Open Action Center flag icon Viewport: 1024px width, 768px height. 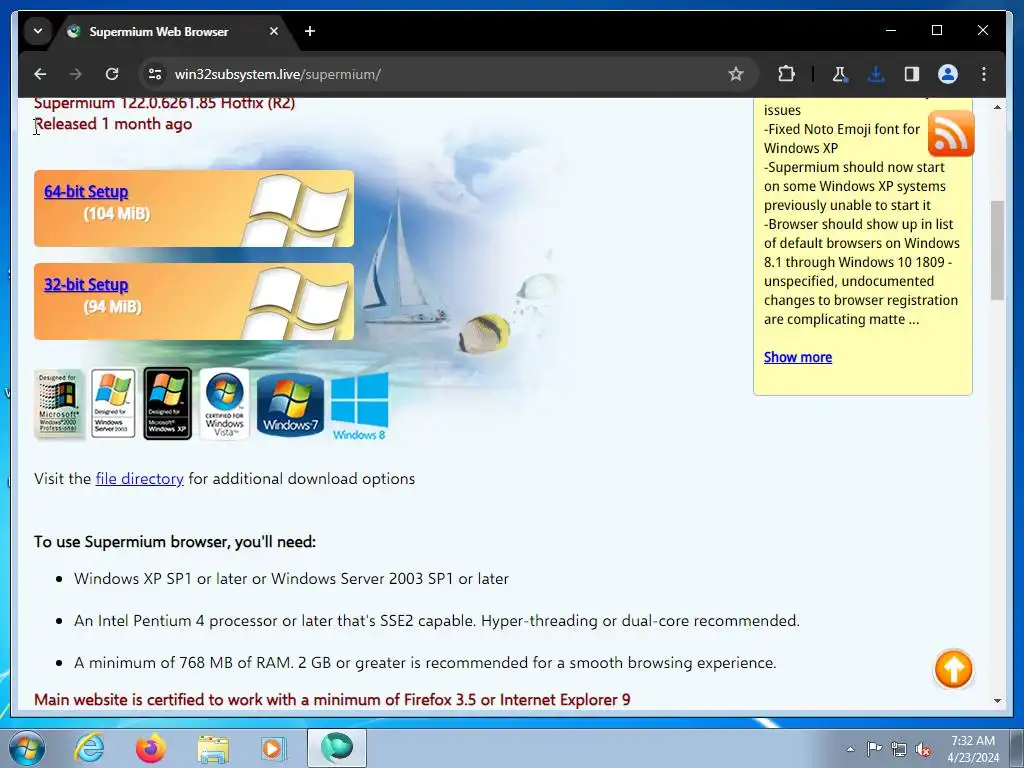[x=874, y=749]
